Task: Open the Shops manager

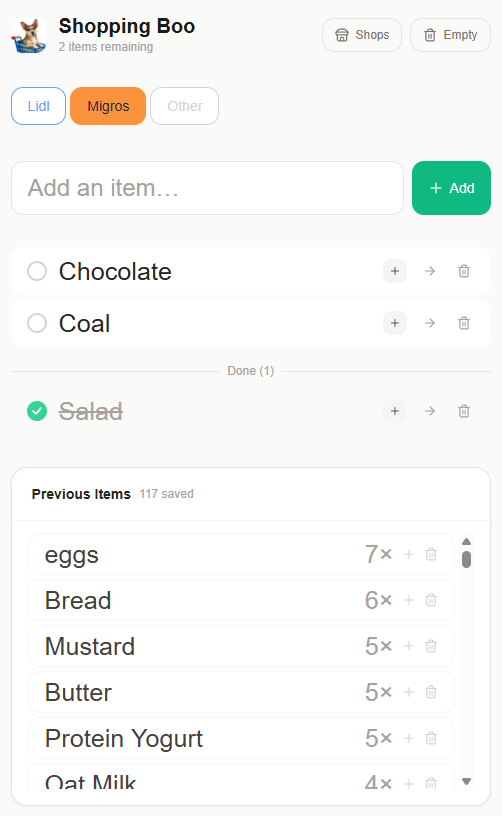Action: click(x=362, y=35)
